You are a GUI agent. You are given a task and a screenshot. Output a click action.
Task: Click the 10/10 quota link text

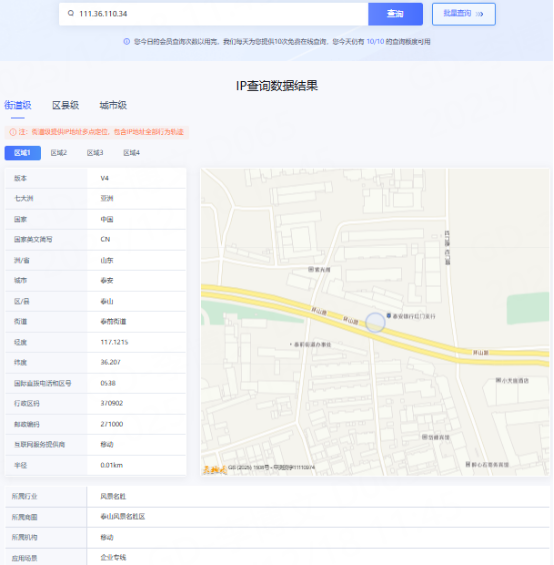coord(375,42)
